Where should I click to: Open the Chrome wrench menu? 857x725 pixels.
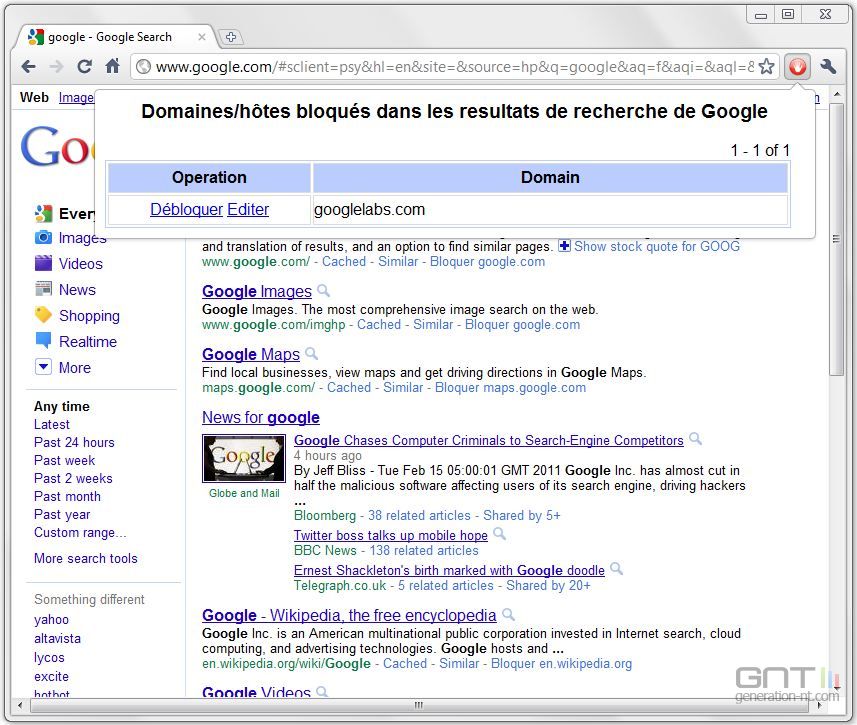[x=829, y=67]
